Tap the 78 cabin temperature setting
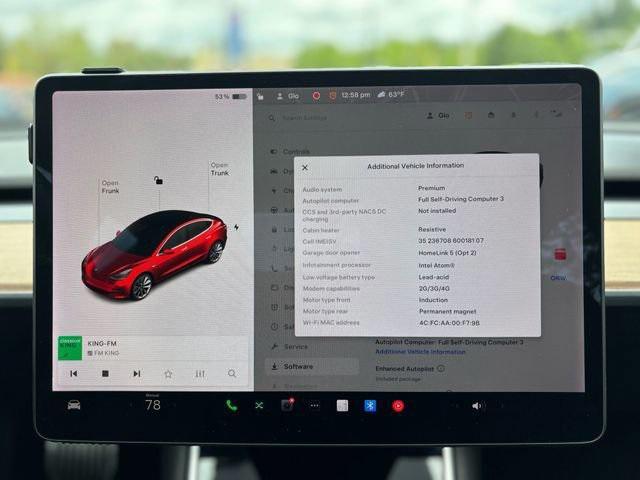Screen dimensions: 640x480 tap(153, 405)
